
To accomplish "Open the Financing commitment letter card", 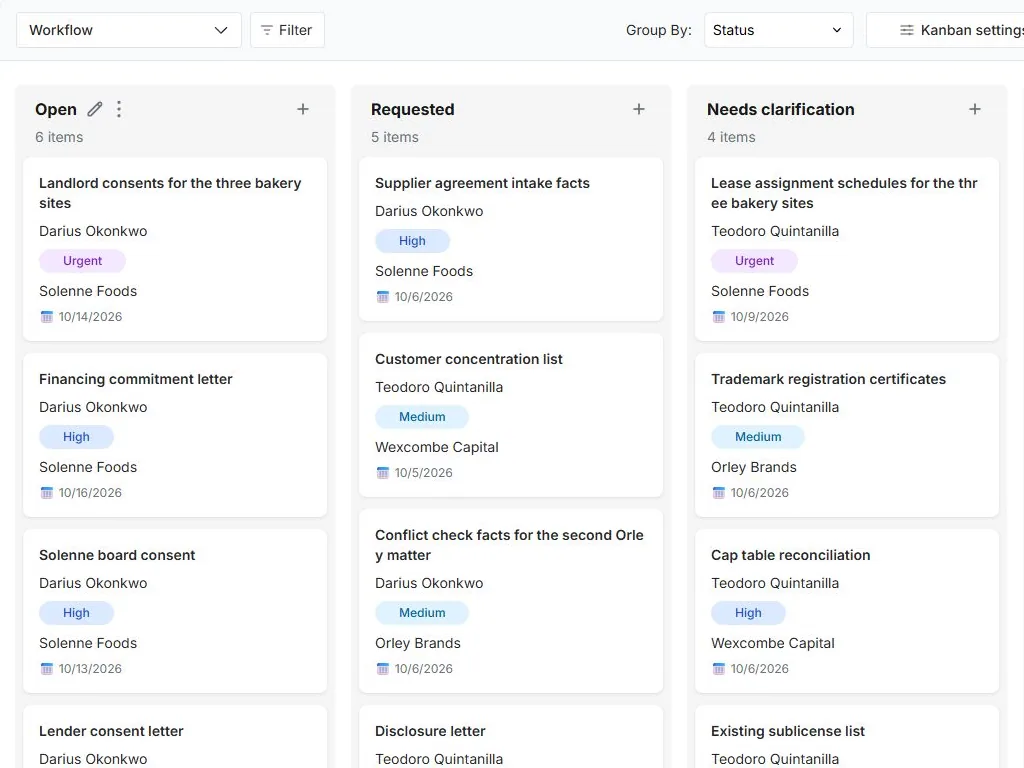I will click(175, 435).
